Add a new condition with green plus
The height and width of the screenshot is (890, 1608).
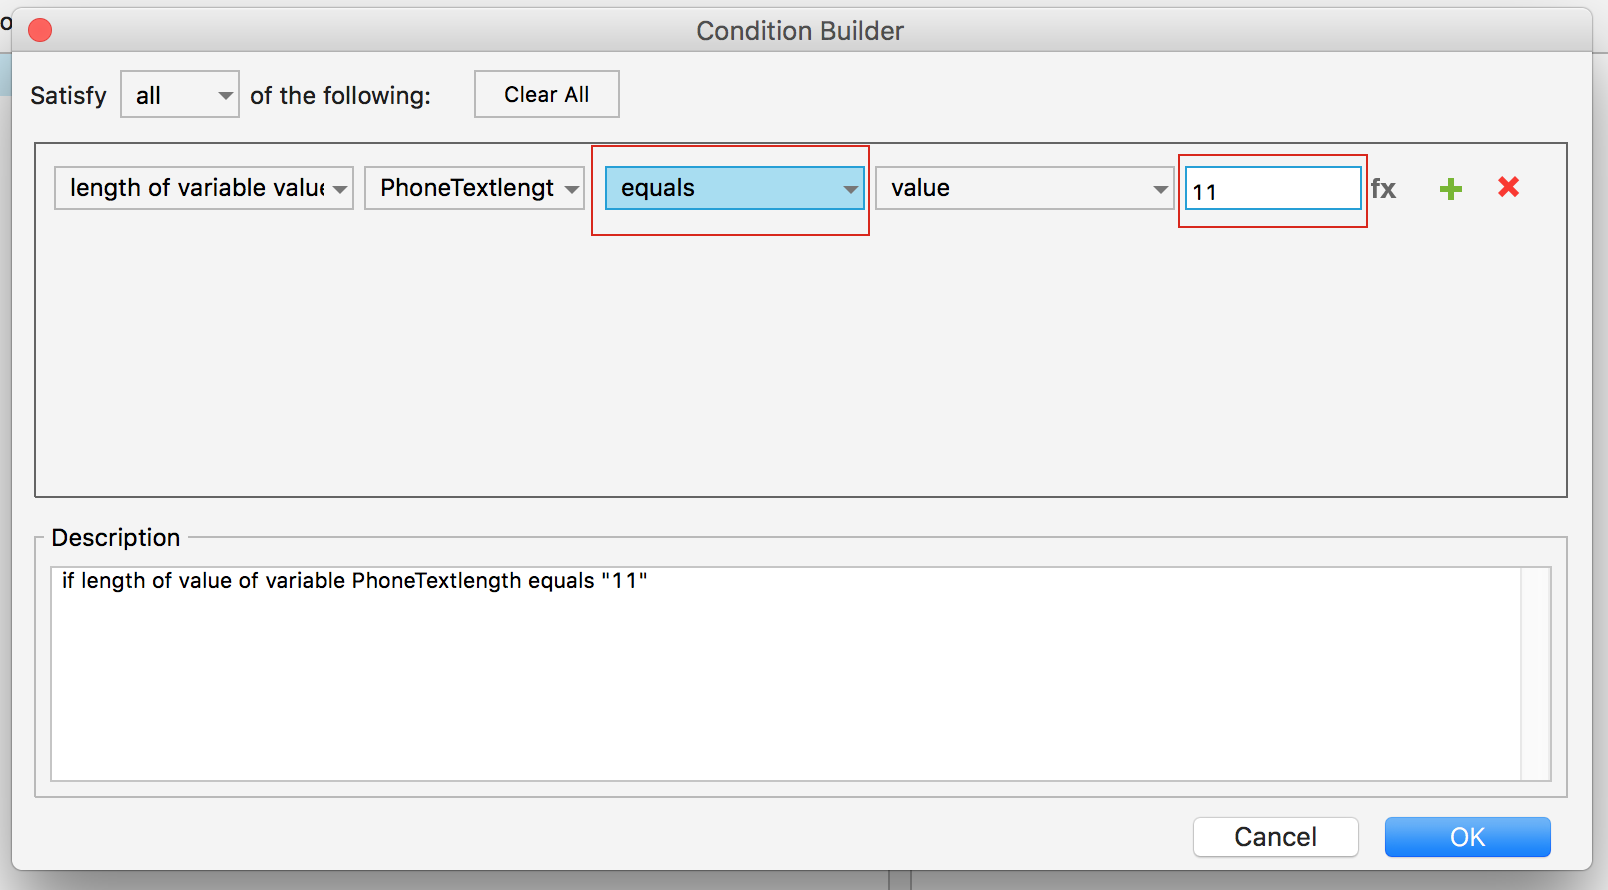pyautogui.click(x=1450, y=189)
